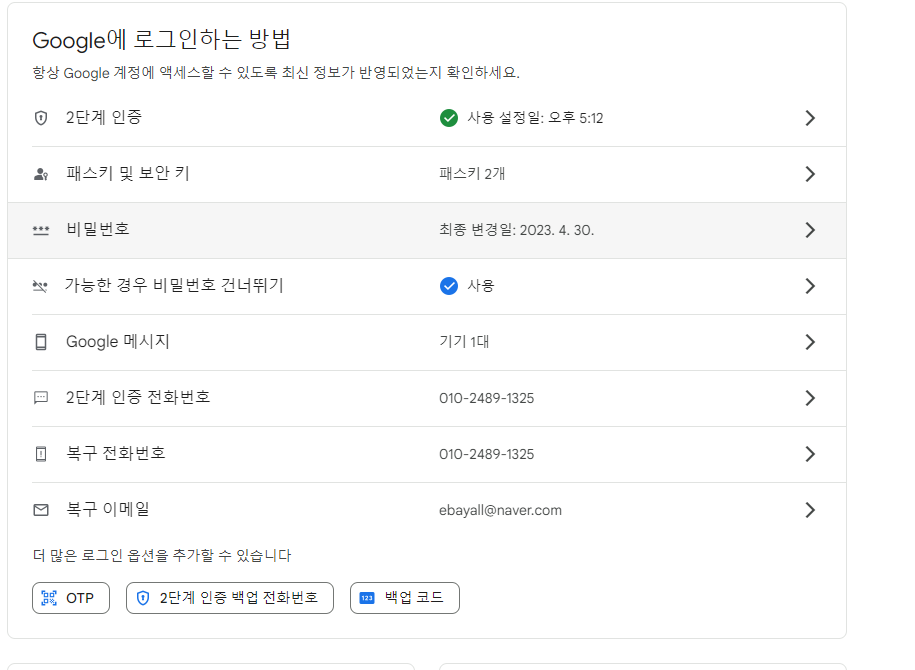Add 2단계 인증 백업 전화번호 option

pos(230,598)
